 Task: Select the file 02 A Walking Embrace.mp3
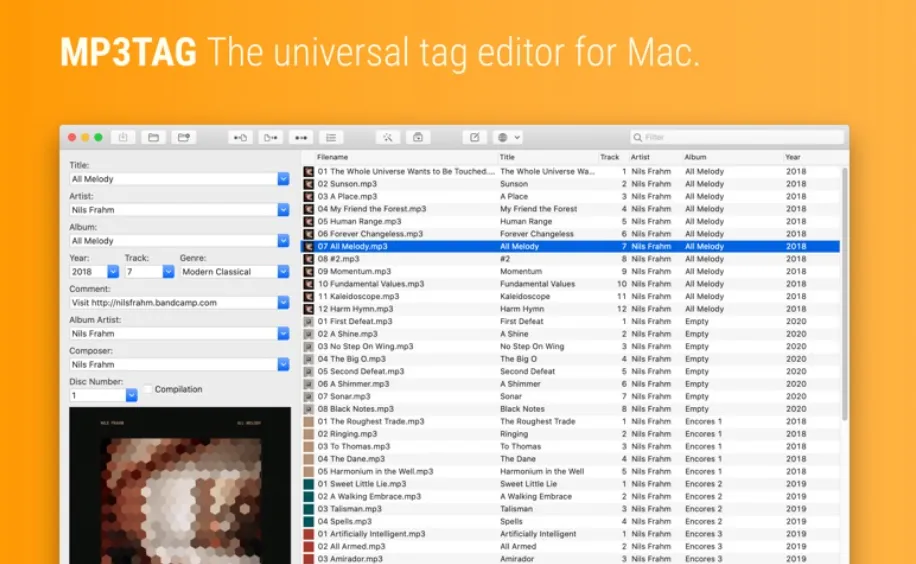pos(369,497)
